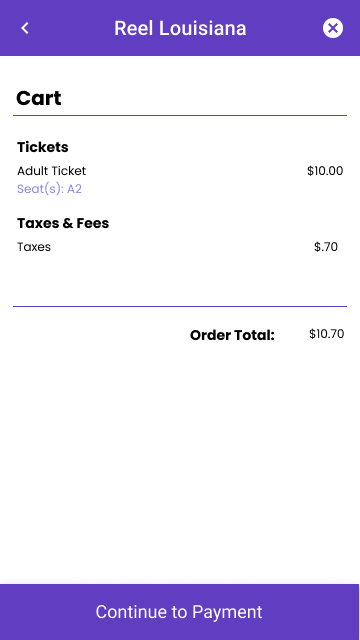
Task: Click the letters A2 in the seat text
Action: [x=74, y=189]
